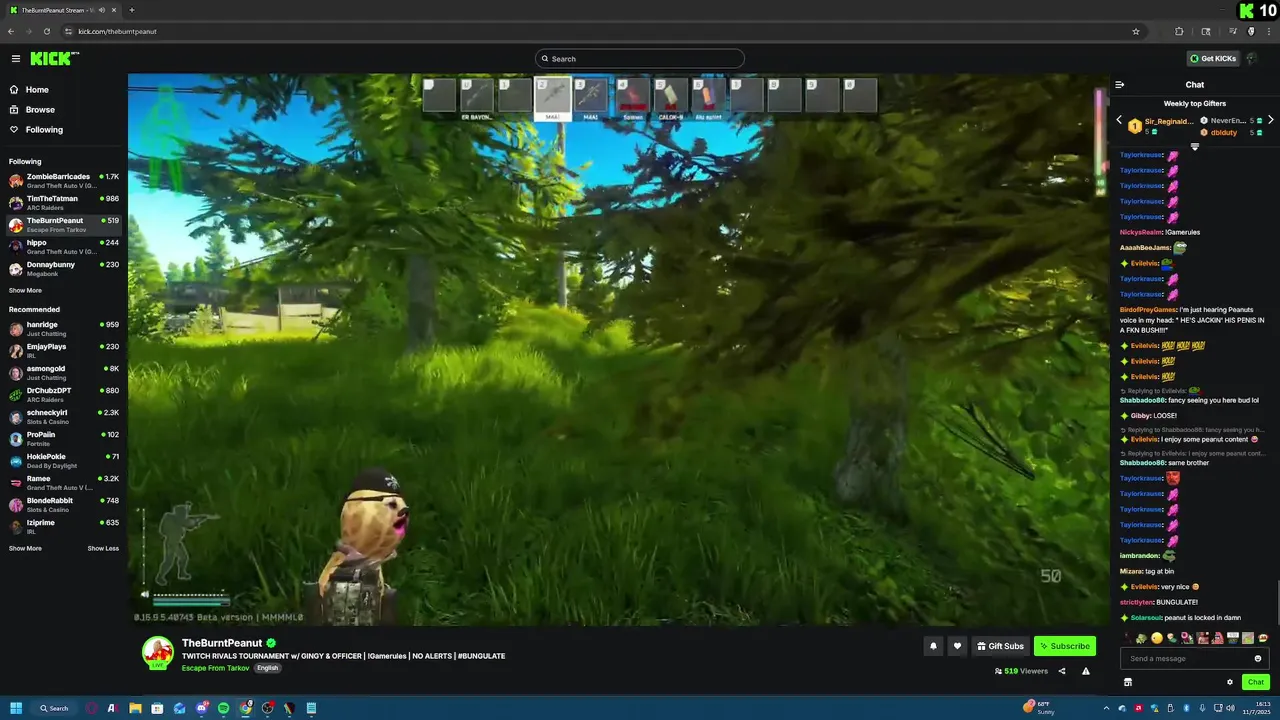
Task: Open a new Chrome tab
Action: [132, 10]
